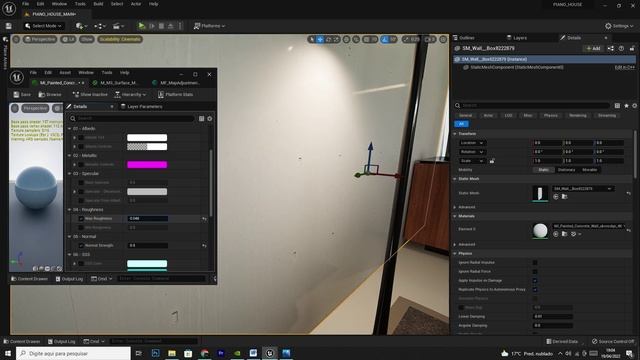Click Platform Stats in material editor

pos(176,94)
